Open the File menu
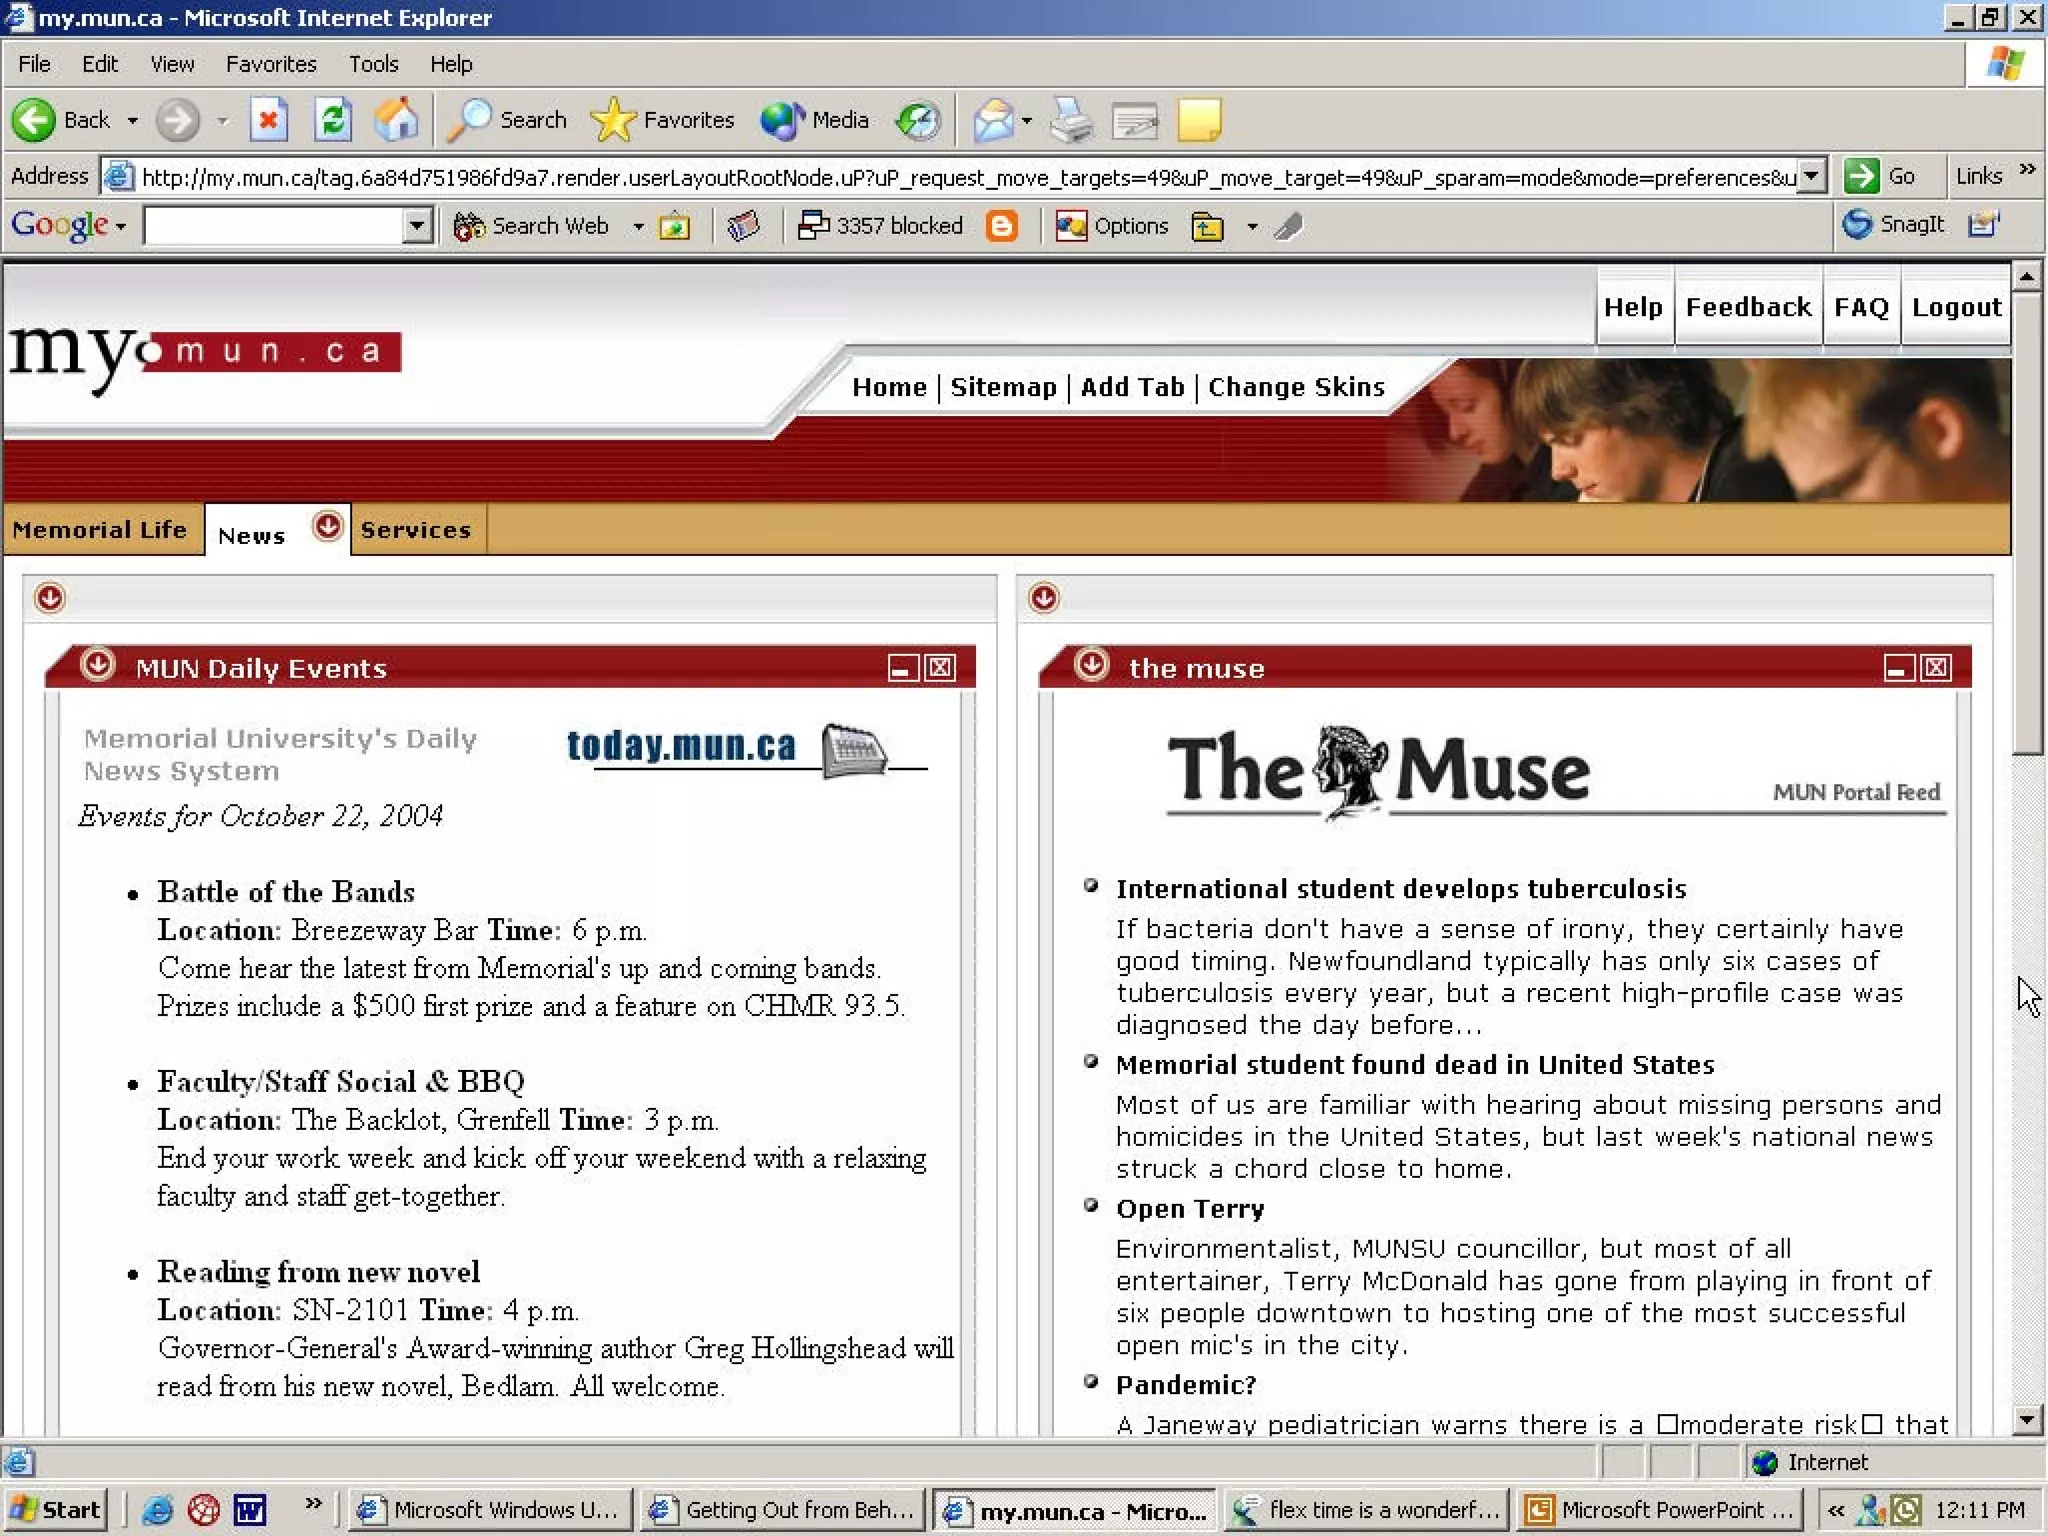2048x1536 pixels. [x=34, y=64]
